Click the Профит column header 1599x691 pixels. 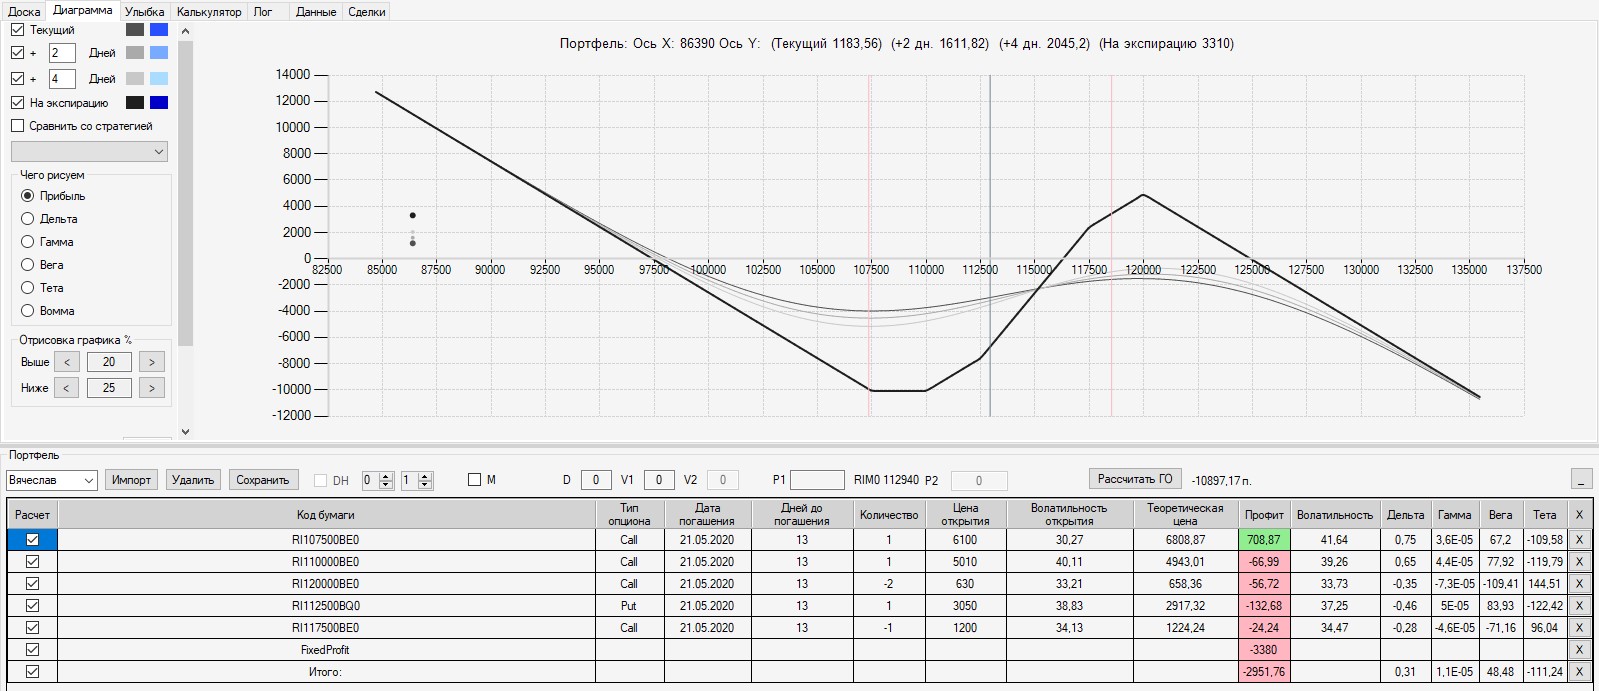click(x=1264, y=515)
